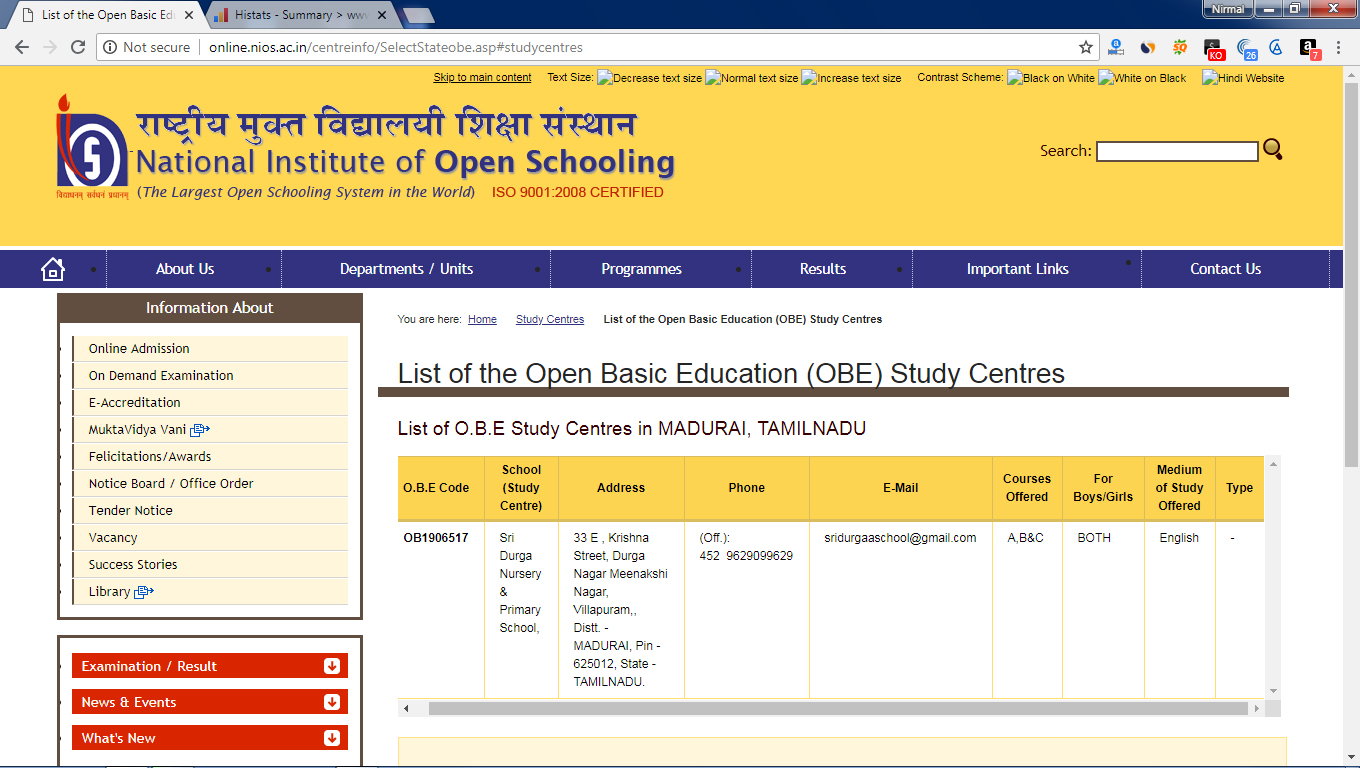1360x768 pixels.
Task: Click the email sridurgaaschool@gmail.com
Action: pyautogui.click(x=900, y=538)
